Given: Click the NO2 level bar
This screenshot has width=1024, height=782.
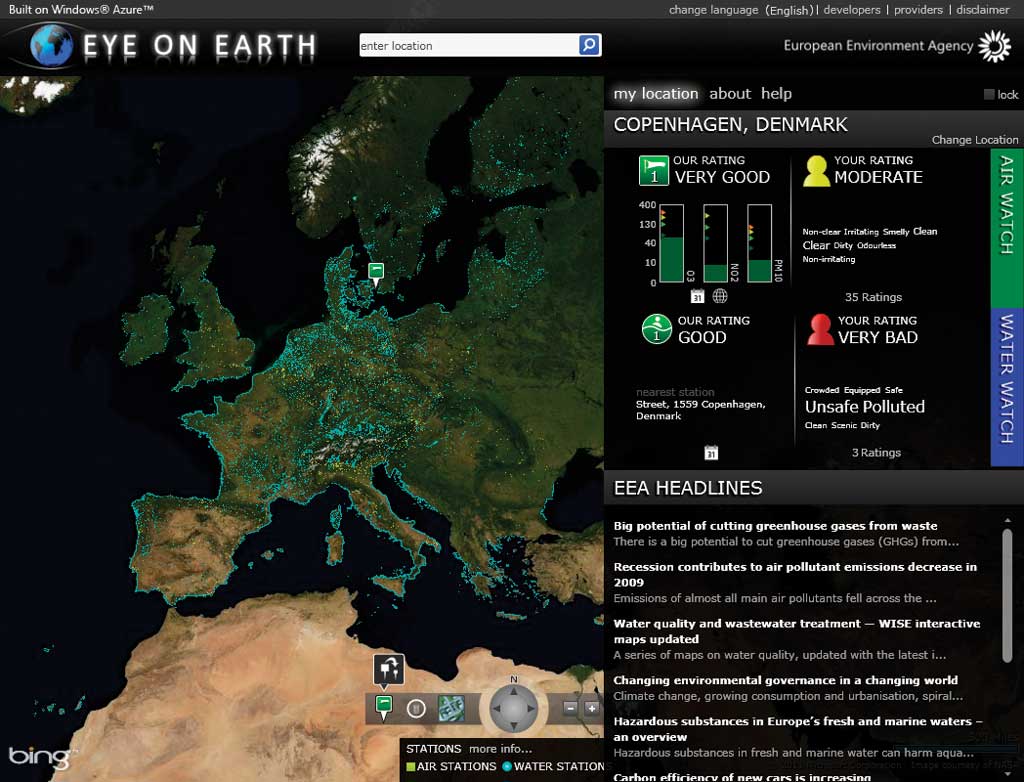Looking at the screenshot, I should point(716,244).
